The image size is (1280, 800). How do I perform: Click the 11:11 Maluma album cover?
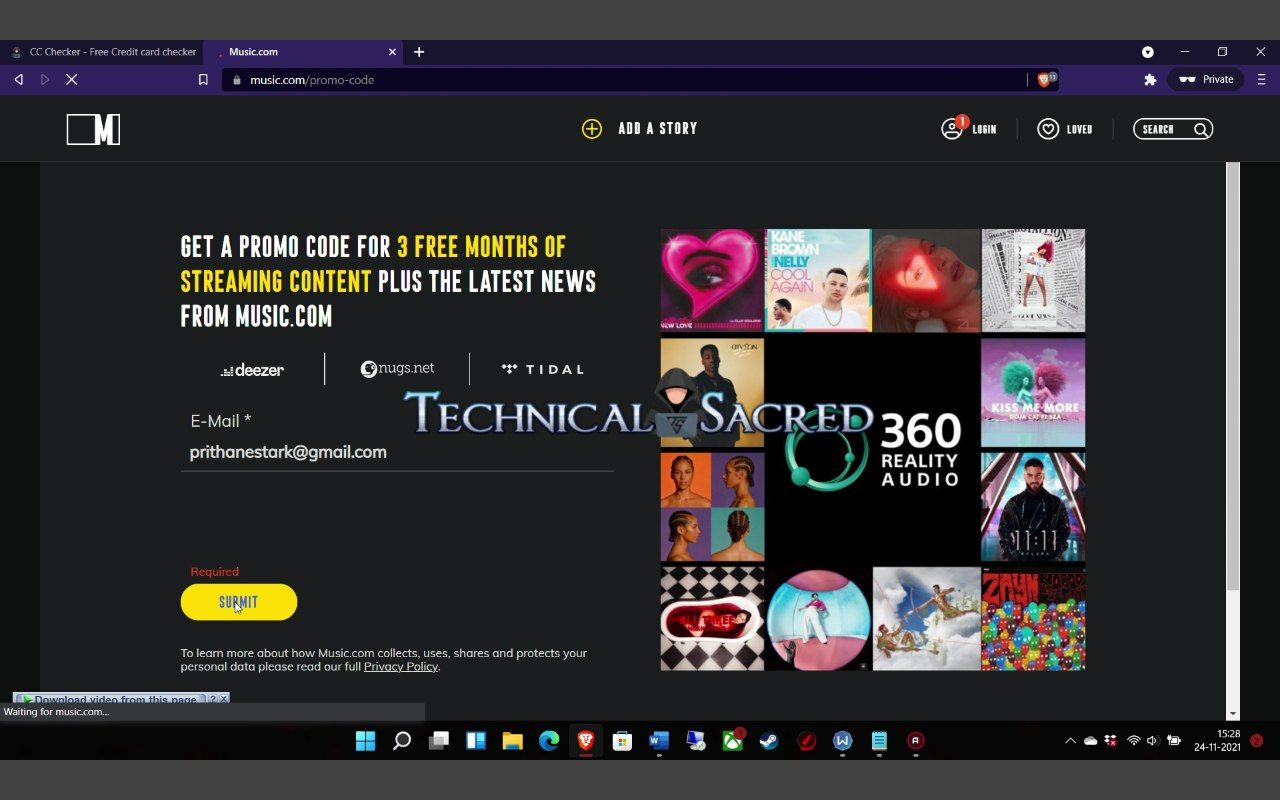1033,507
